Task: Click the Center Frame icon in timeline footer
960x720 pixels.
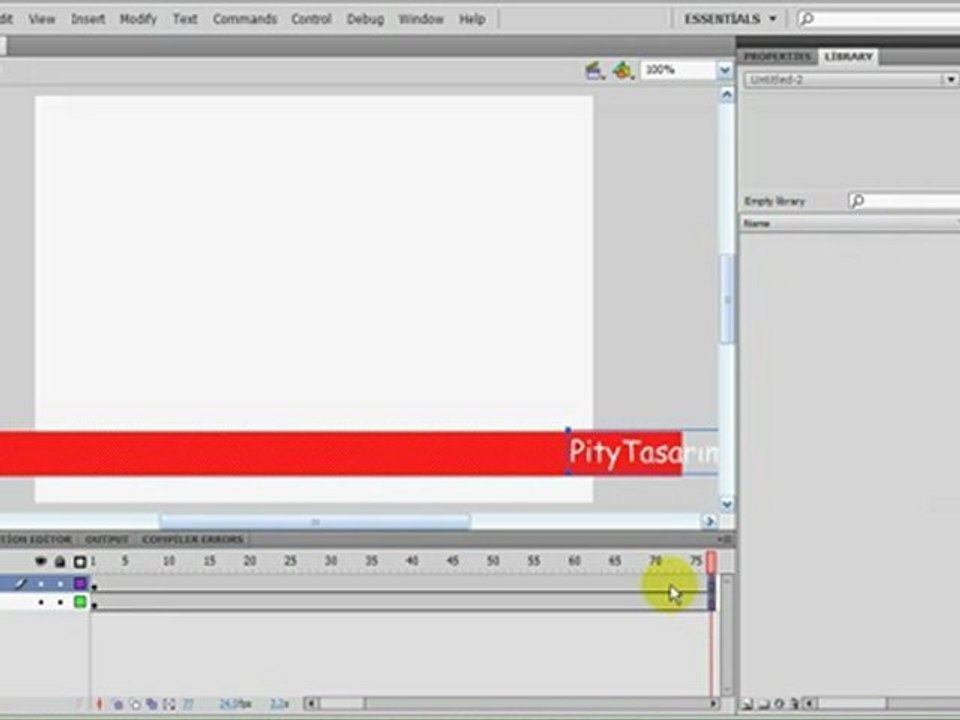Action: (100, 704)
